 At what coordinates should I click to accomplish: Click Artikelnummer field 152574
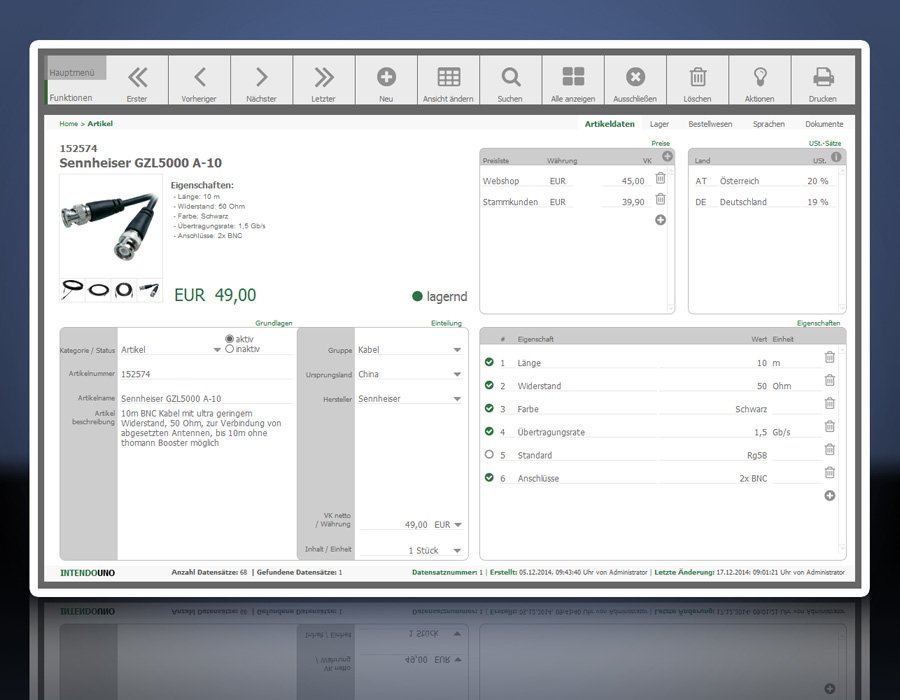[205, 374]
